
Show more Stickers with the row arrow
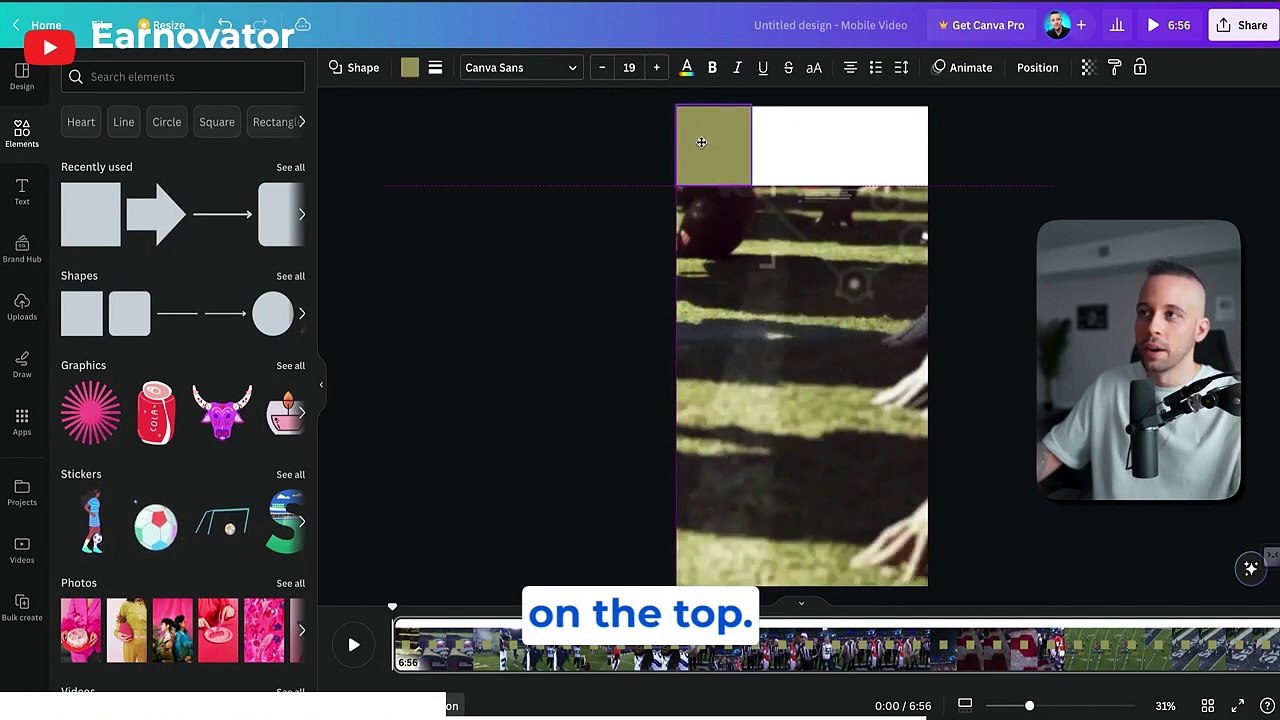(x=301, y=521)
